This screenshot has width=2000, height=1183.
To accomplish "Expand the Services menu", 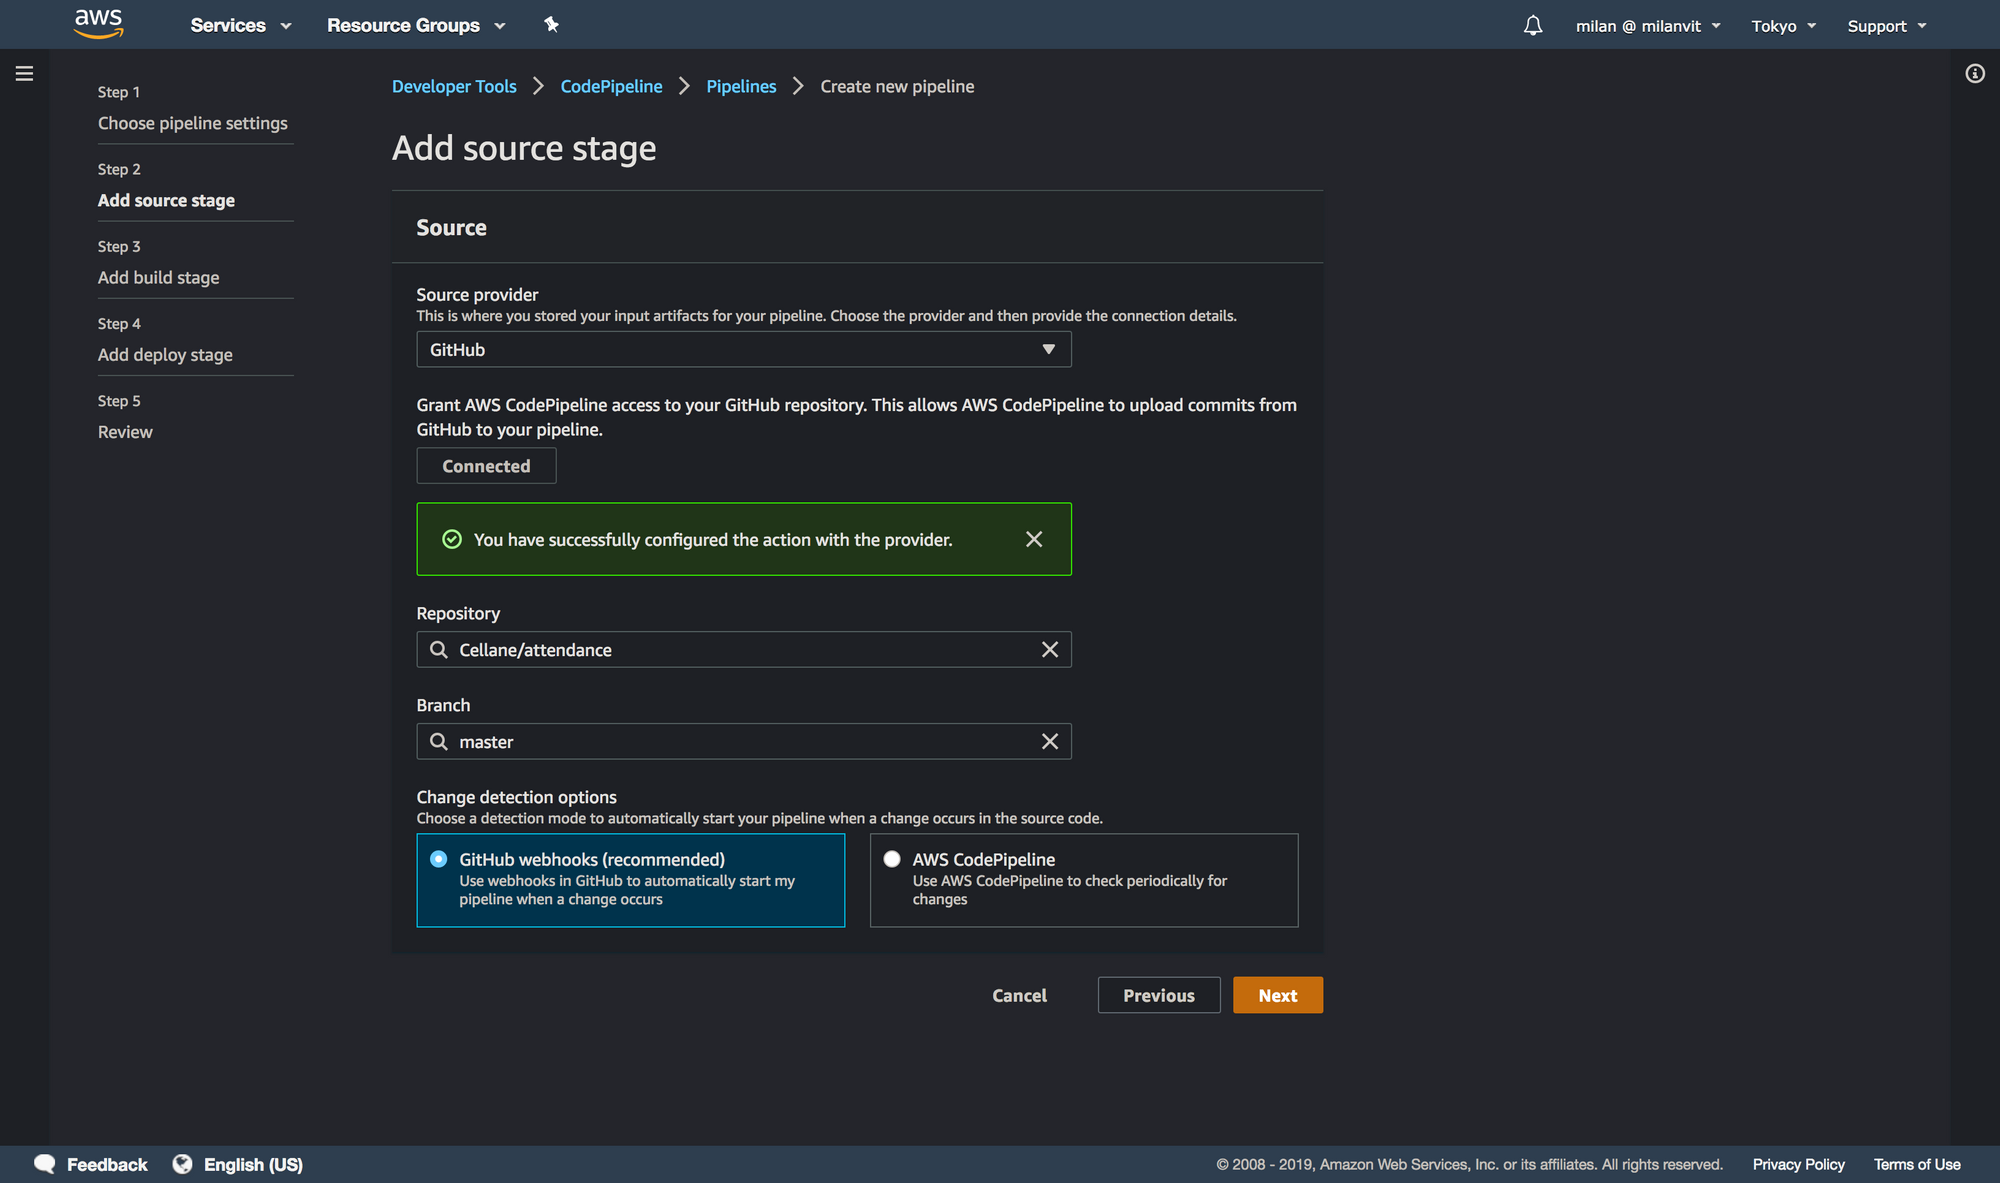I will (x=241, y=26).
